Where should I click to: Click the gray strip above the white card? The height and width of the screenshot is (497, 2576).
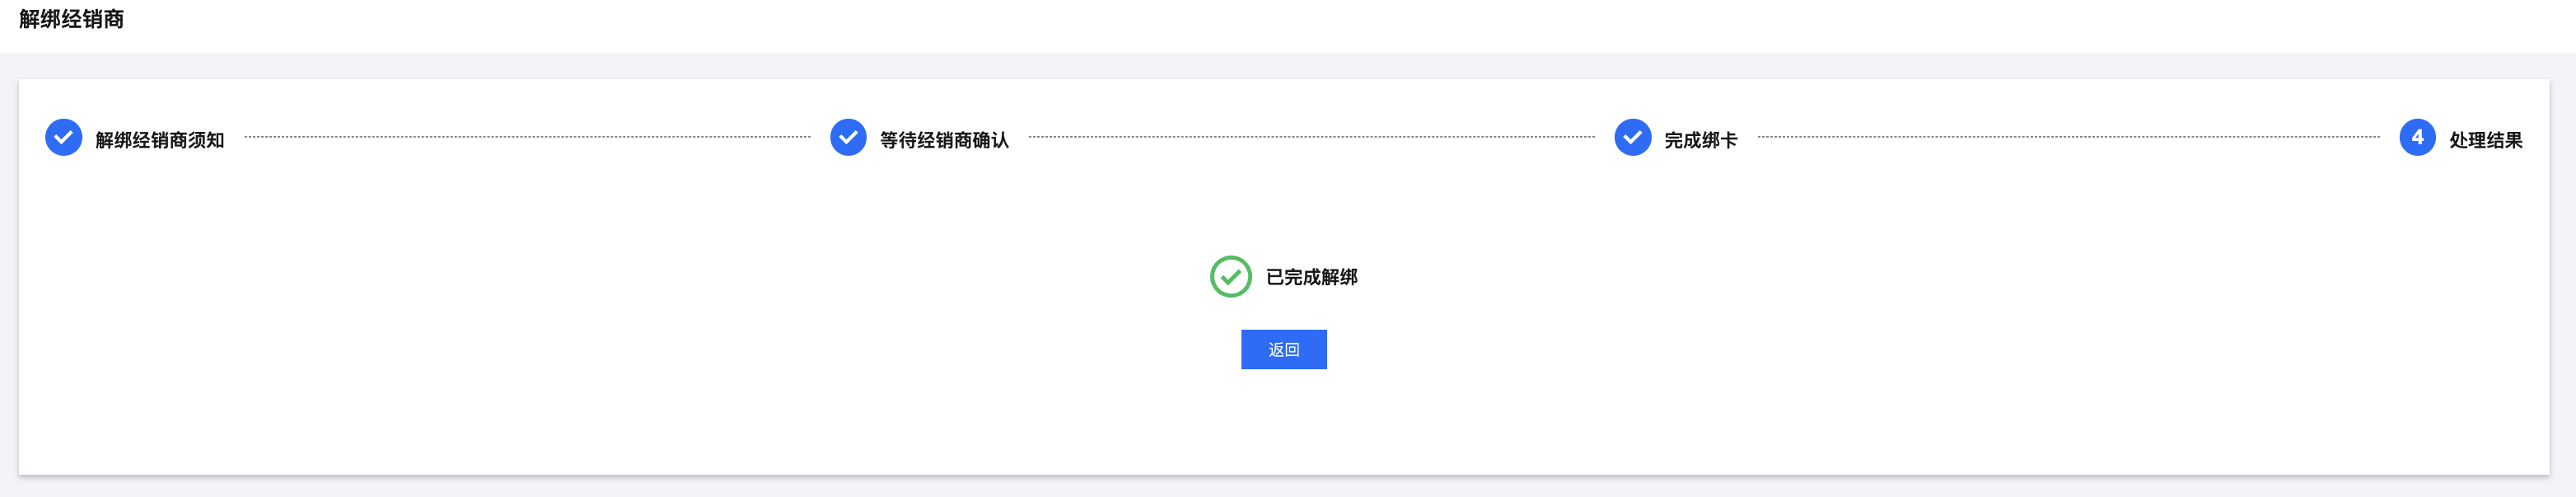1288,66
